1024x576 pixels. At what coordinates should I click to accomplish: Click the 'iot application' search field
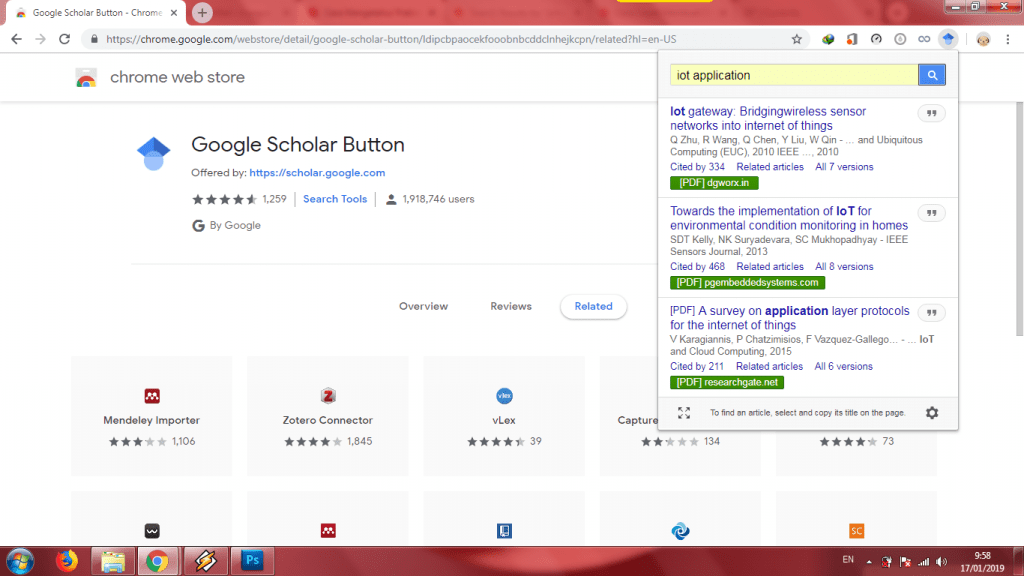(x=794, y=75)
